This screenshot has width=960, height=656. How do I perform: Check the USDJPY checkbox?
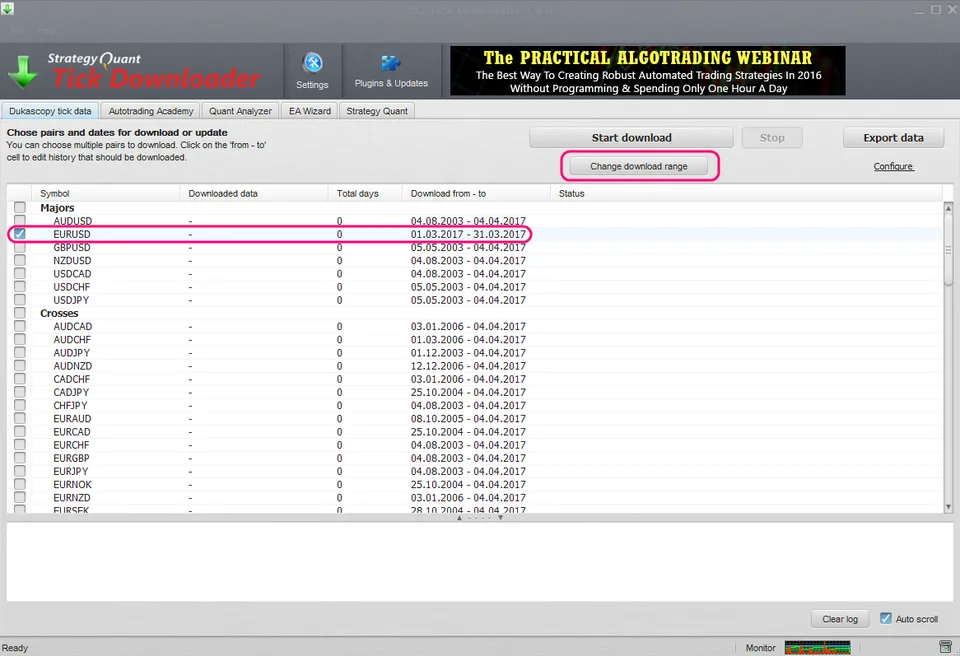(20, 300)
